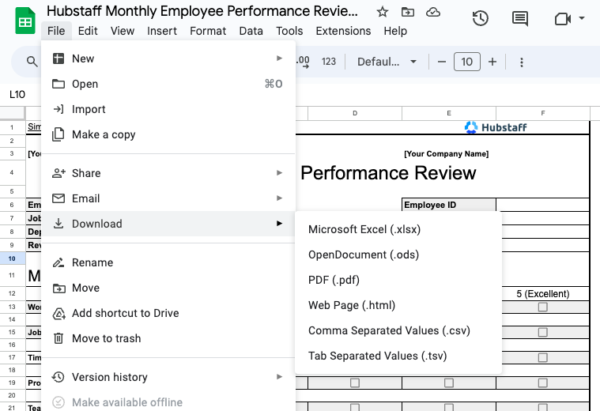Expand the Email submenu arrow
The height and width of the screenshot is (411, 600).
279,198
